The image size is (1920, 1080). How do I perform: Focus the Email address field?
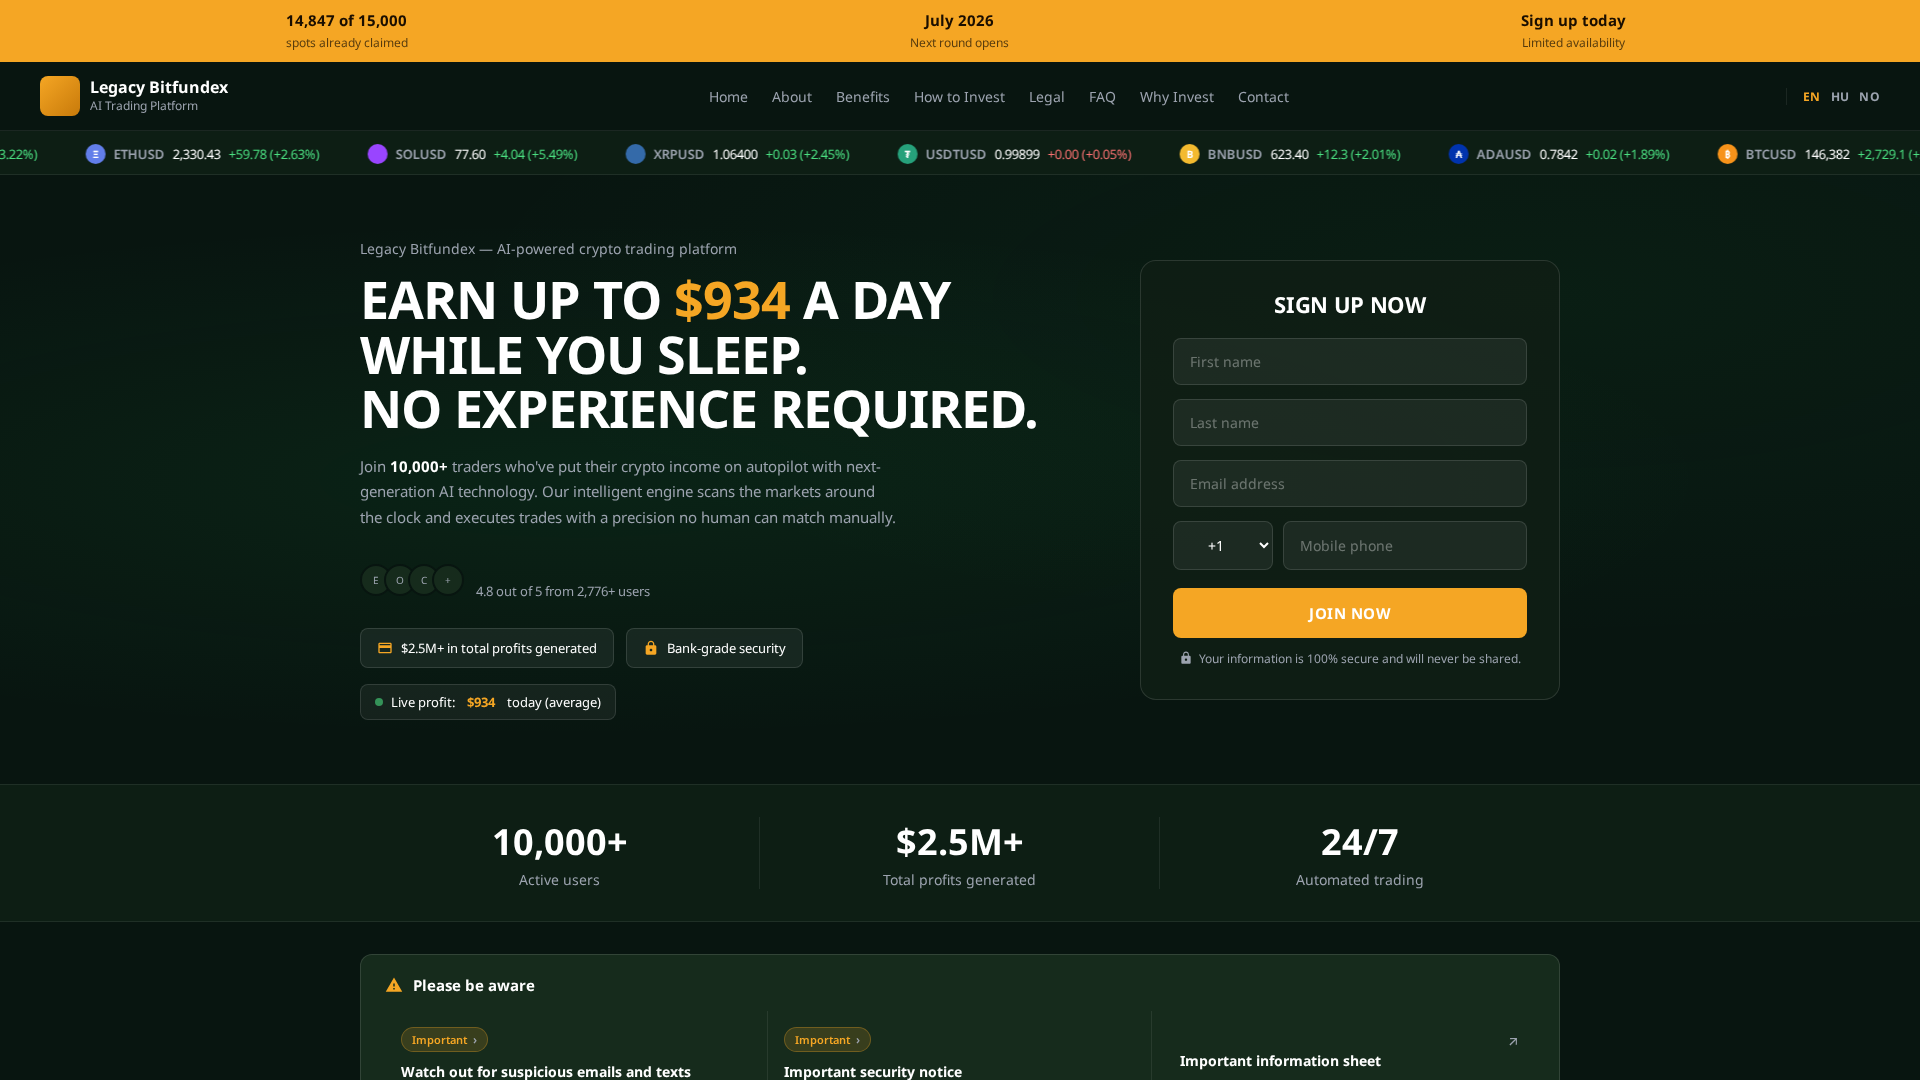click(x=1350, y=483)
